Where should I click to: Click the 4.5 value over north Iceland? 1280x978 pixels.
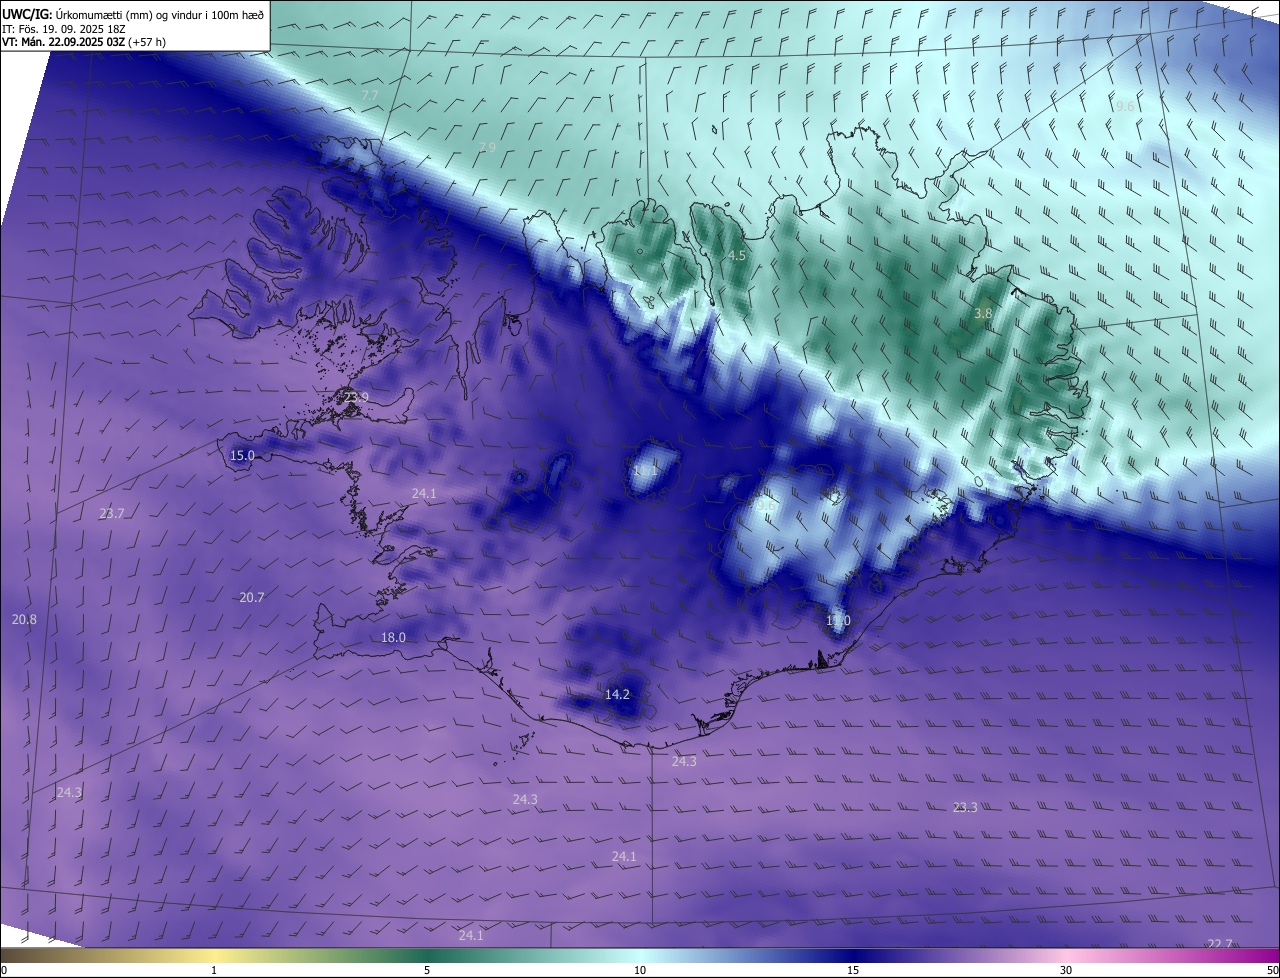click(x=736, y=256)
